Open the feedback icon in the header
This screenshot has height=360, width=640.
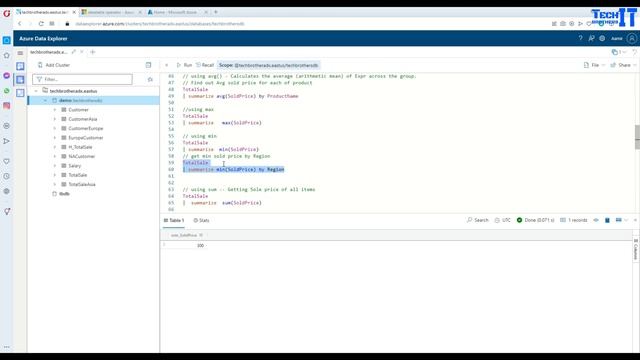tap(591, 38)
